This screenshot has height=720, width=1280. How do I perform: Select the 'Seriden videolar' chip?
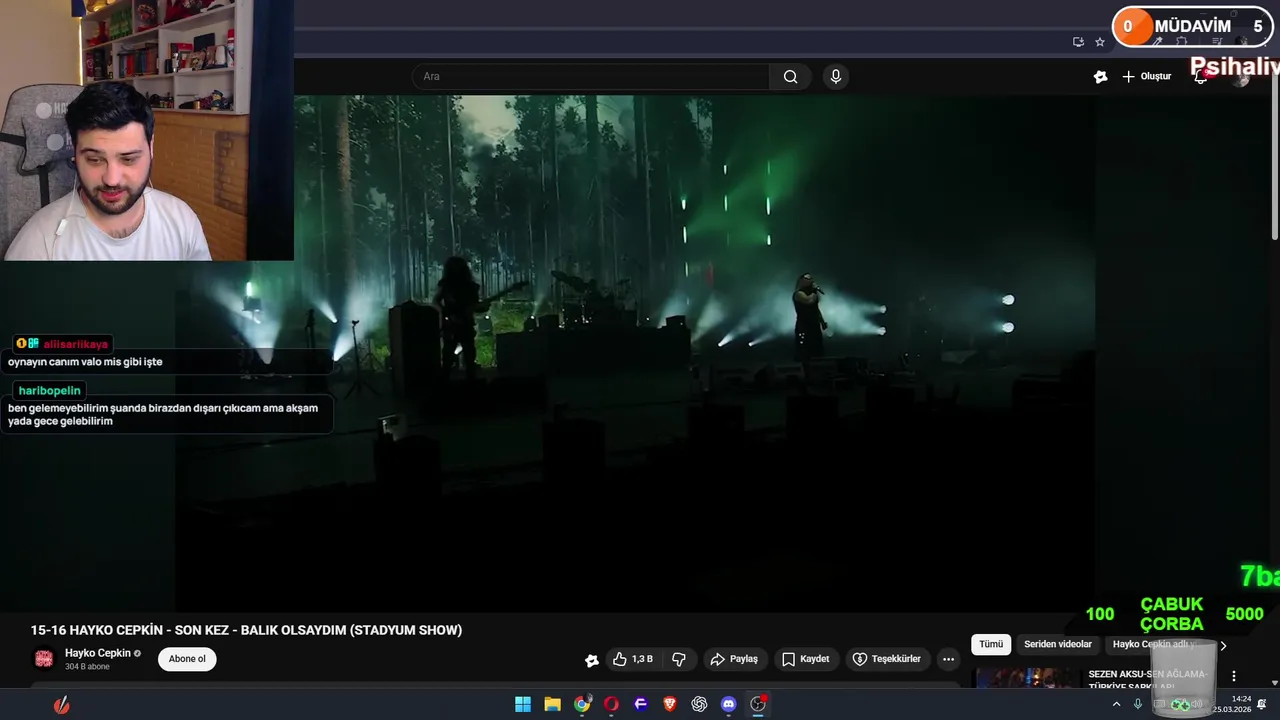(x=1058, y=644)
